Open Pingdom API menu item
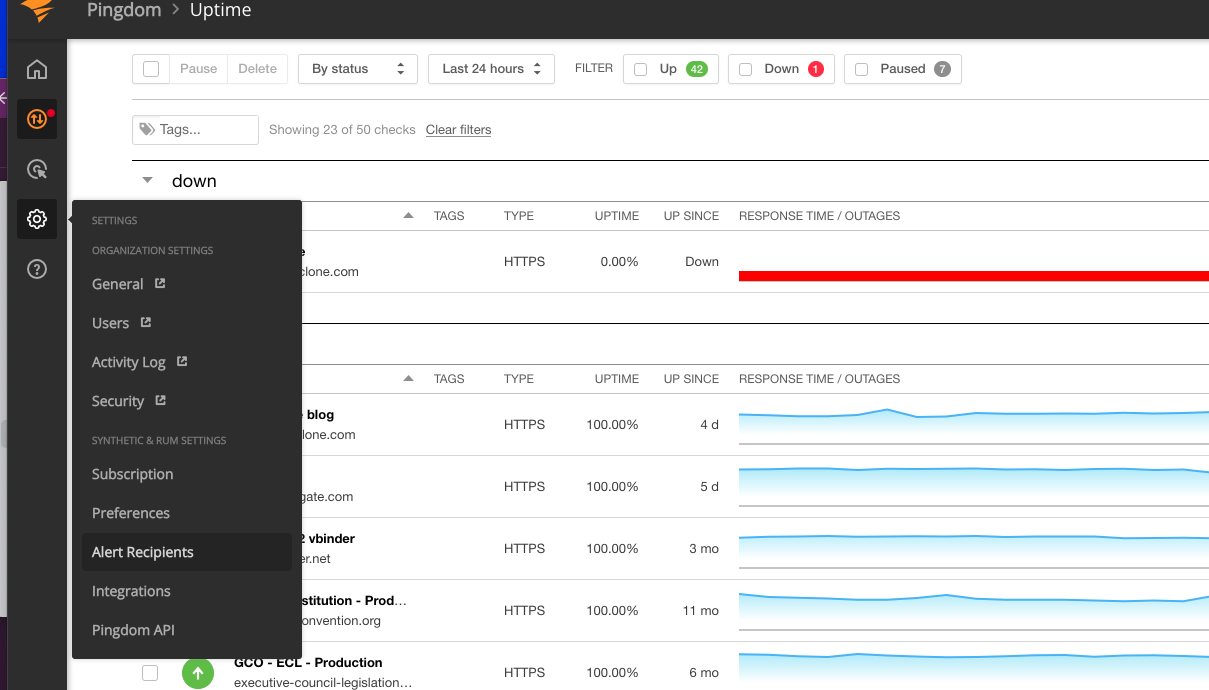The height and width of the screenshot is (690, 1209). pos(133,630)
